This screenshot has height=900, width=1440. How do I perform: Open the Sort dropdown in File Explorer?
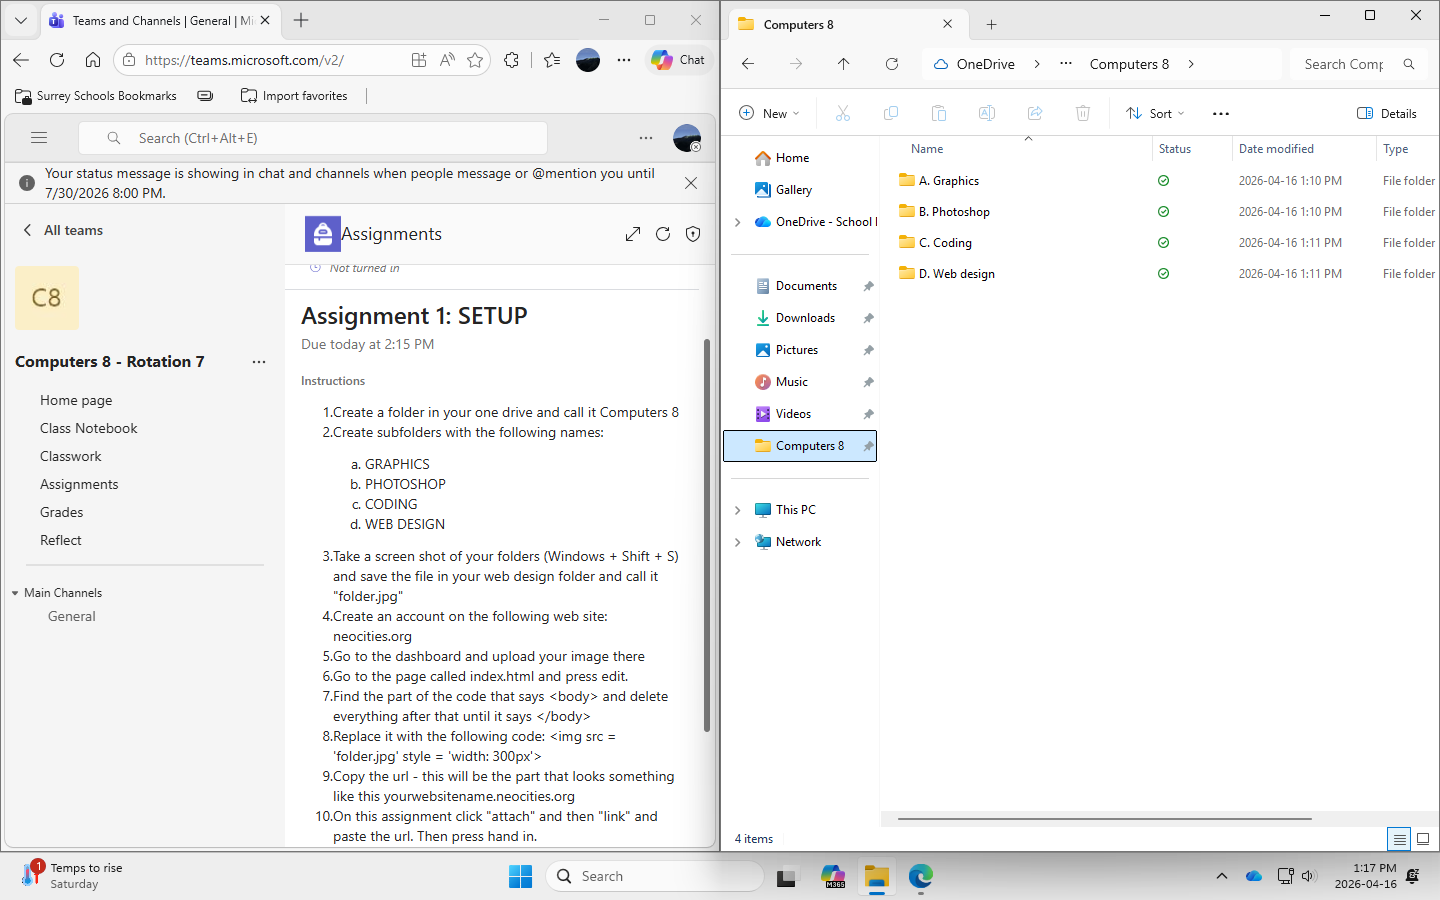pos(1155,114)
